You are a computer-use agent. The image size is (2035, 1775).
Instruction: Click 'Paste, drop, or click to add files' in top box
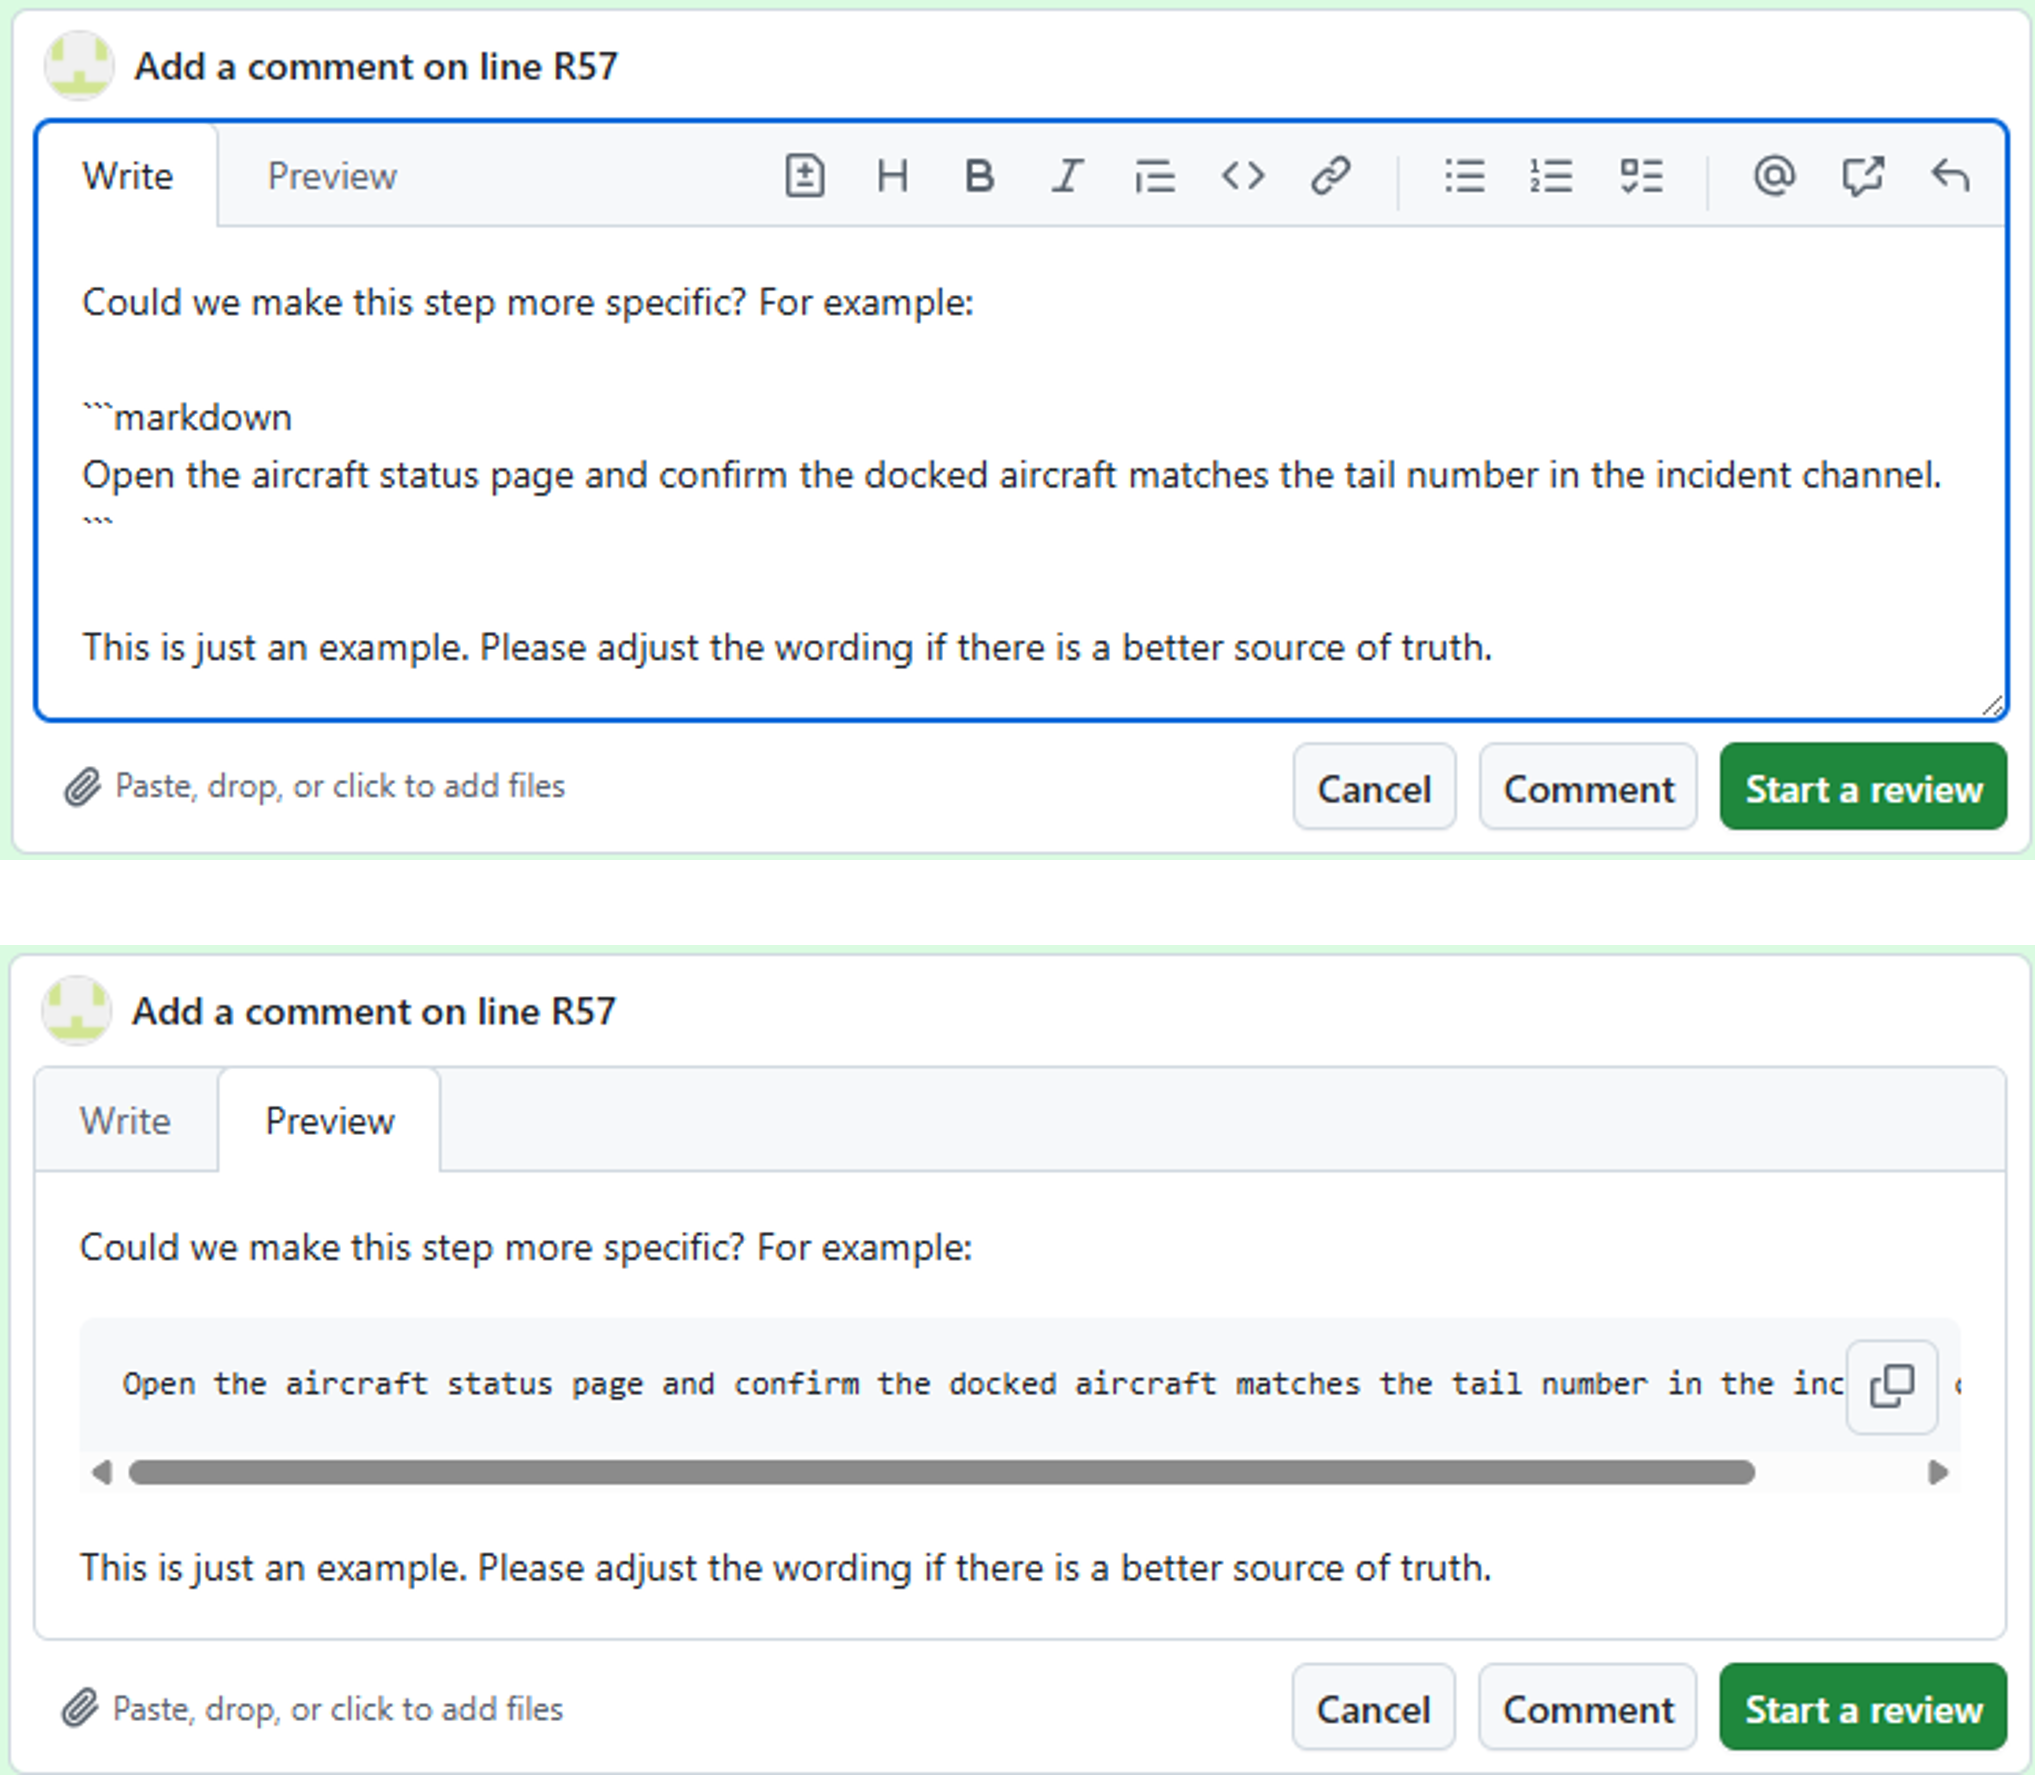point(340,786)
